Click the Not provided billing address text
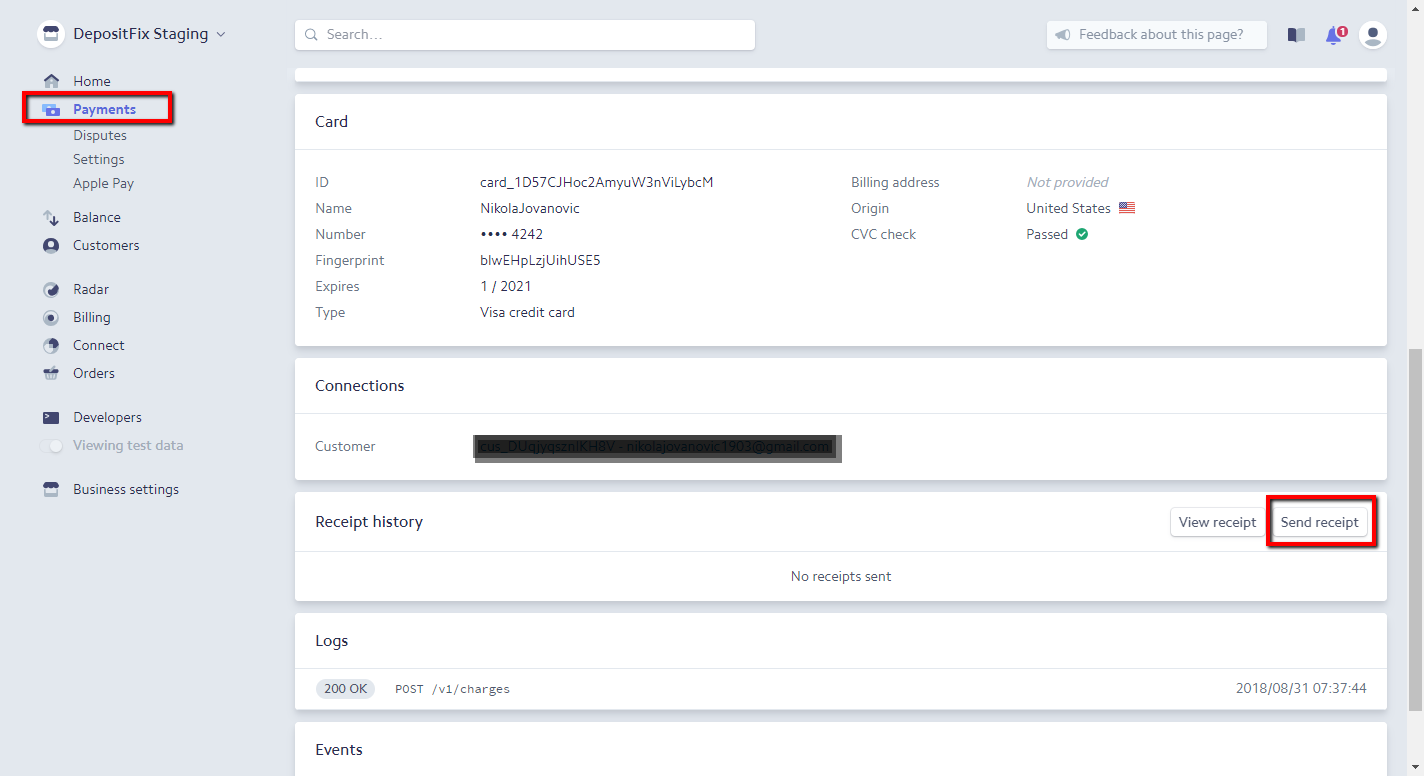The height and width of the screenshot is (776, 1424). [1068, 182]
